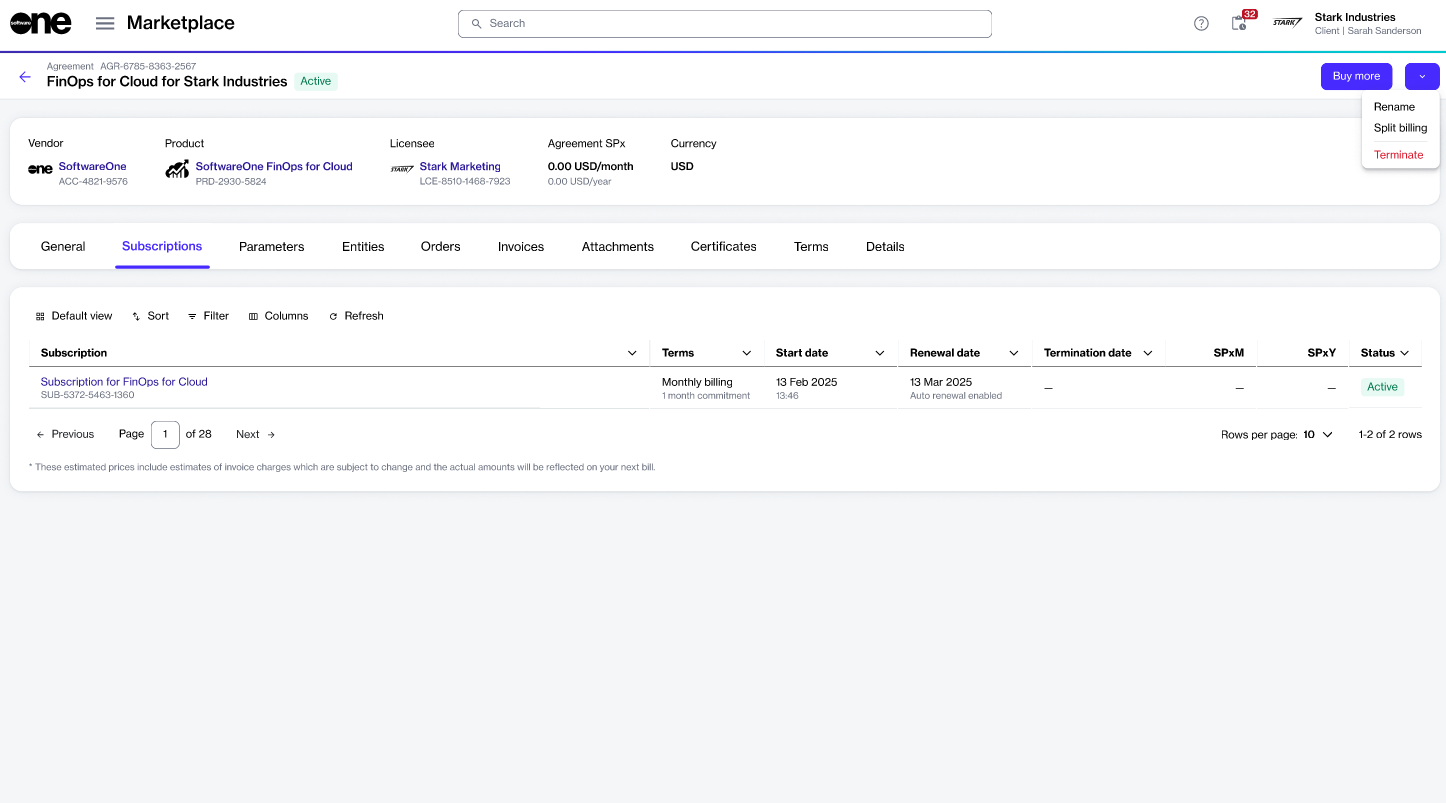Expand the Renewal date column menu
This screenshot has width=1446, height=803.
click(1013, 353)
